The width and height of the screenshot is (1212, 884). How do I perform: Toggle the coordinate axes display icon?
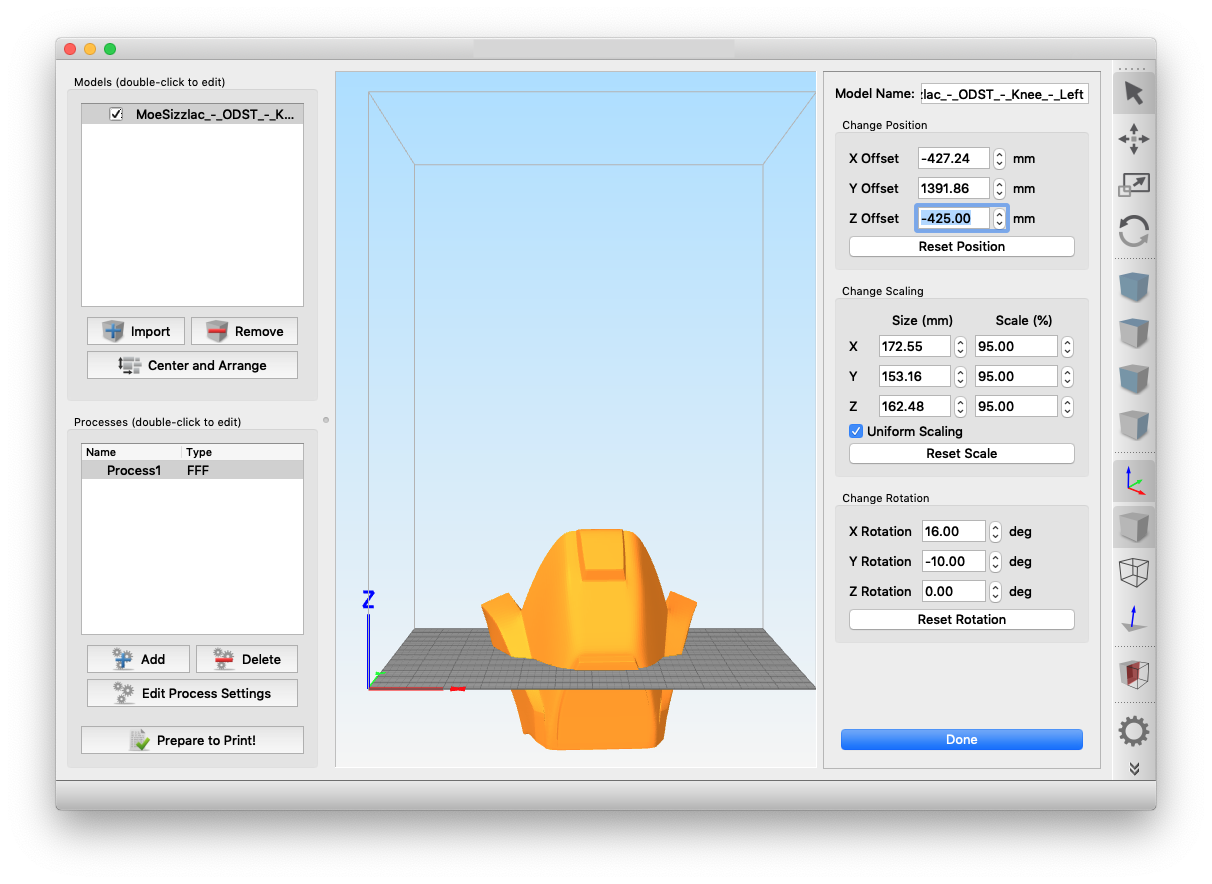[x=1134, y=481]
